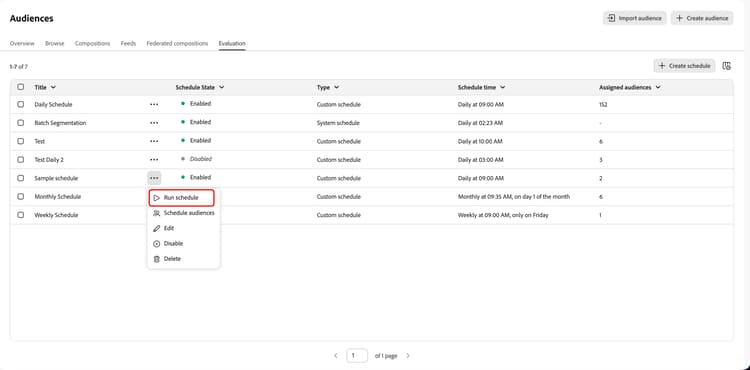Tick the select-all checkbox in the table header
This screenshot has height=370, width=750.
click(x=21, y=87)
